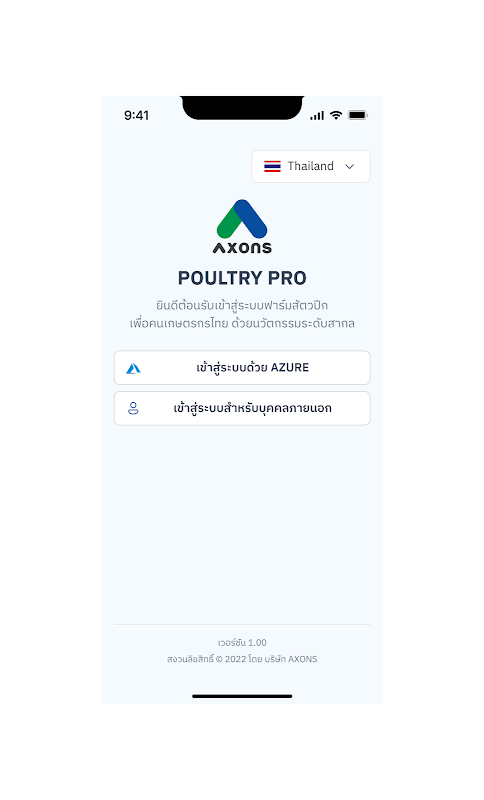Click the AXONS wordmark under logo
This screenshot has width=484, height=800.
point(242,248)
